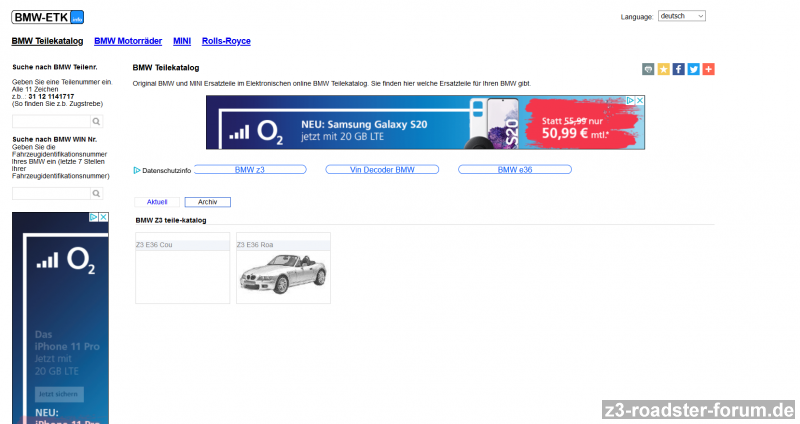Open more sharing options plus icon
This screenshot has width=800, height=424.
point(708,69)
